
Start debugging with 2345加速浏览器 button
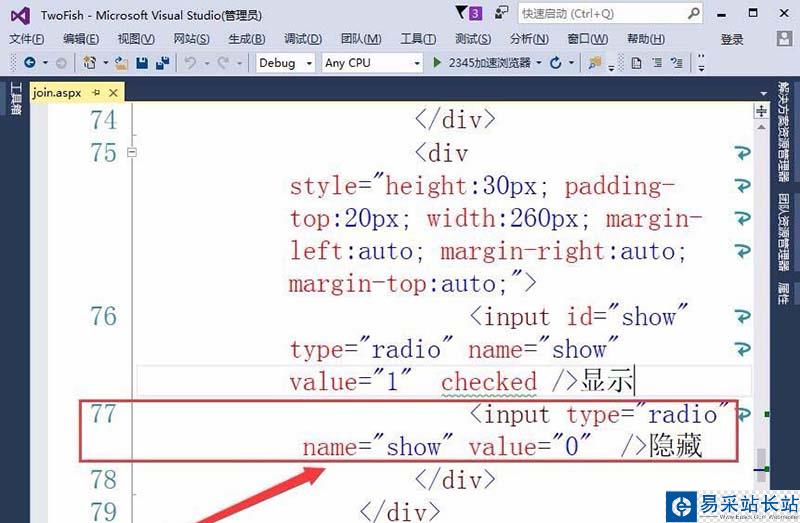481,63
